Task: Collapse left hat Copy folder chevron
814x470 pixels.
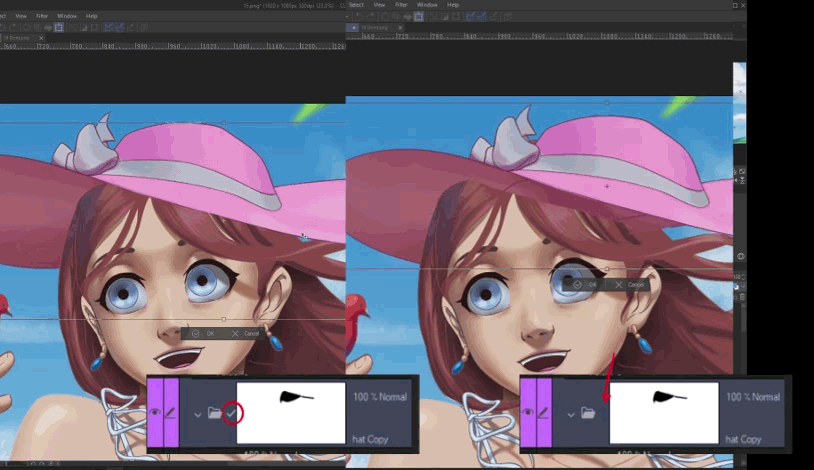Action: click(x=198, y=413)
